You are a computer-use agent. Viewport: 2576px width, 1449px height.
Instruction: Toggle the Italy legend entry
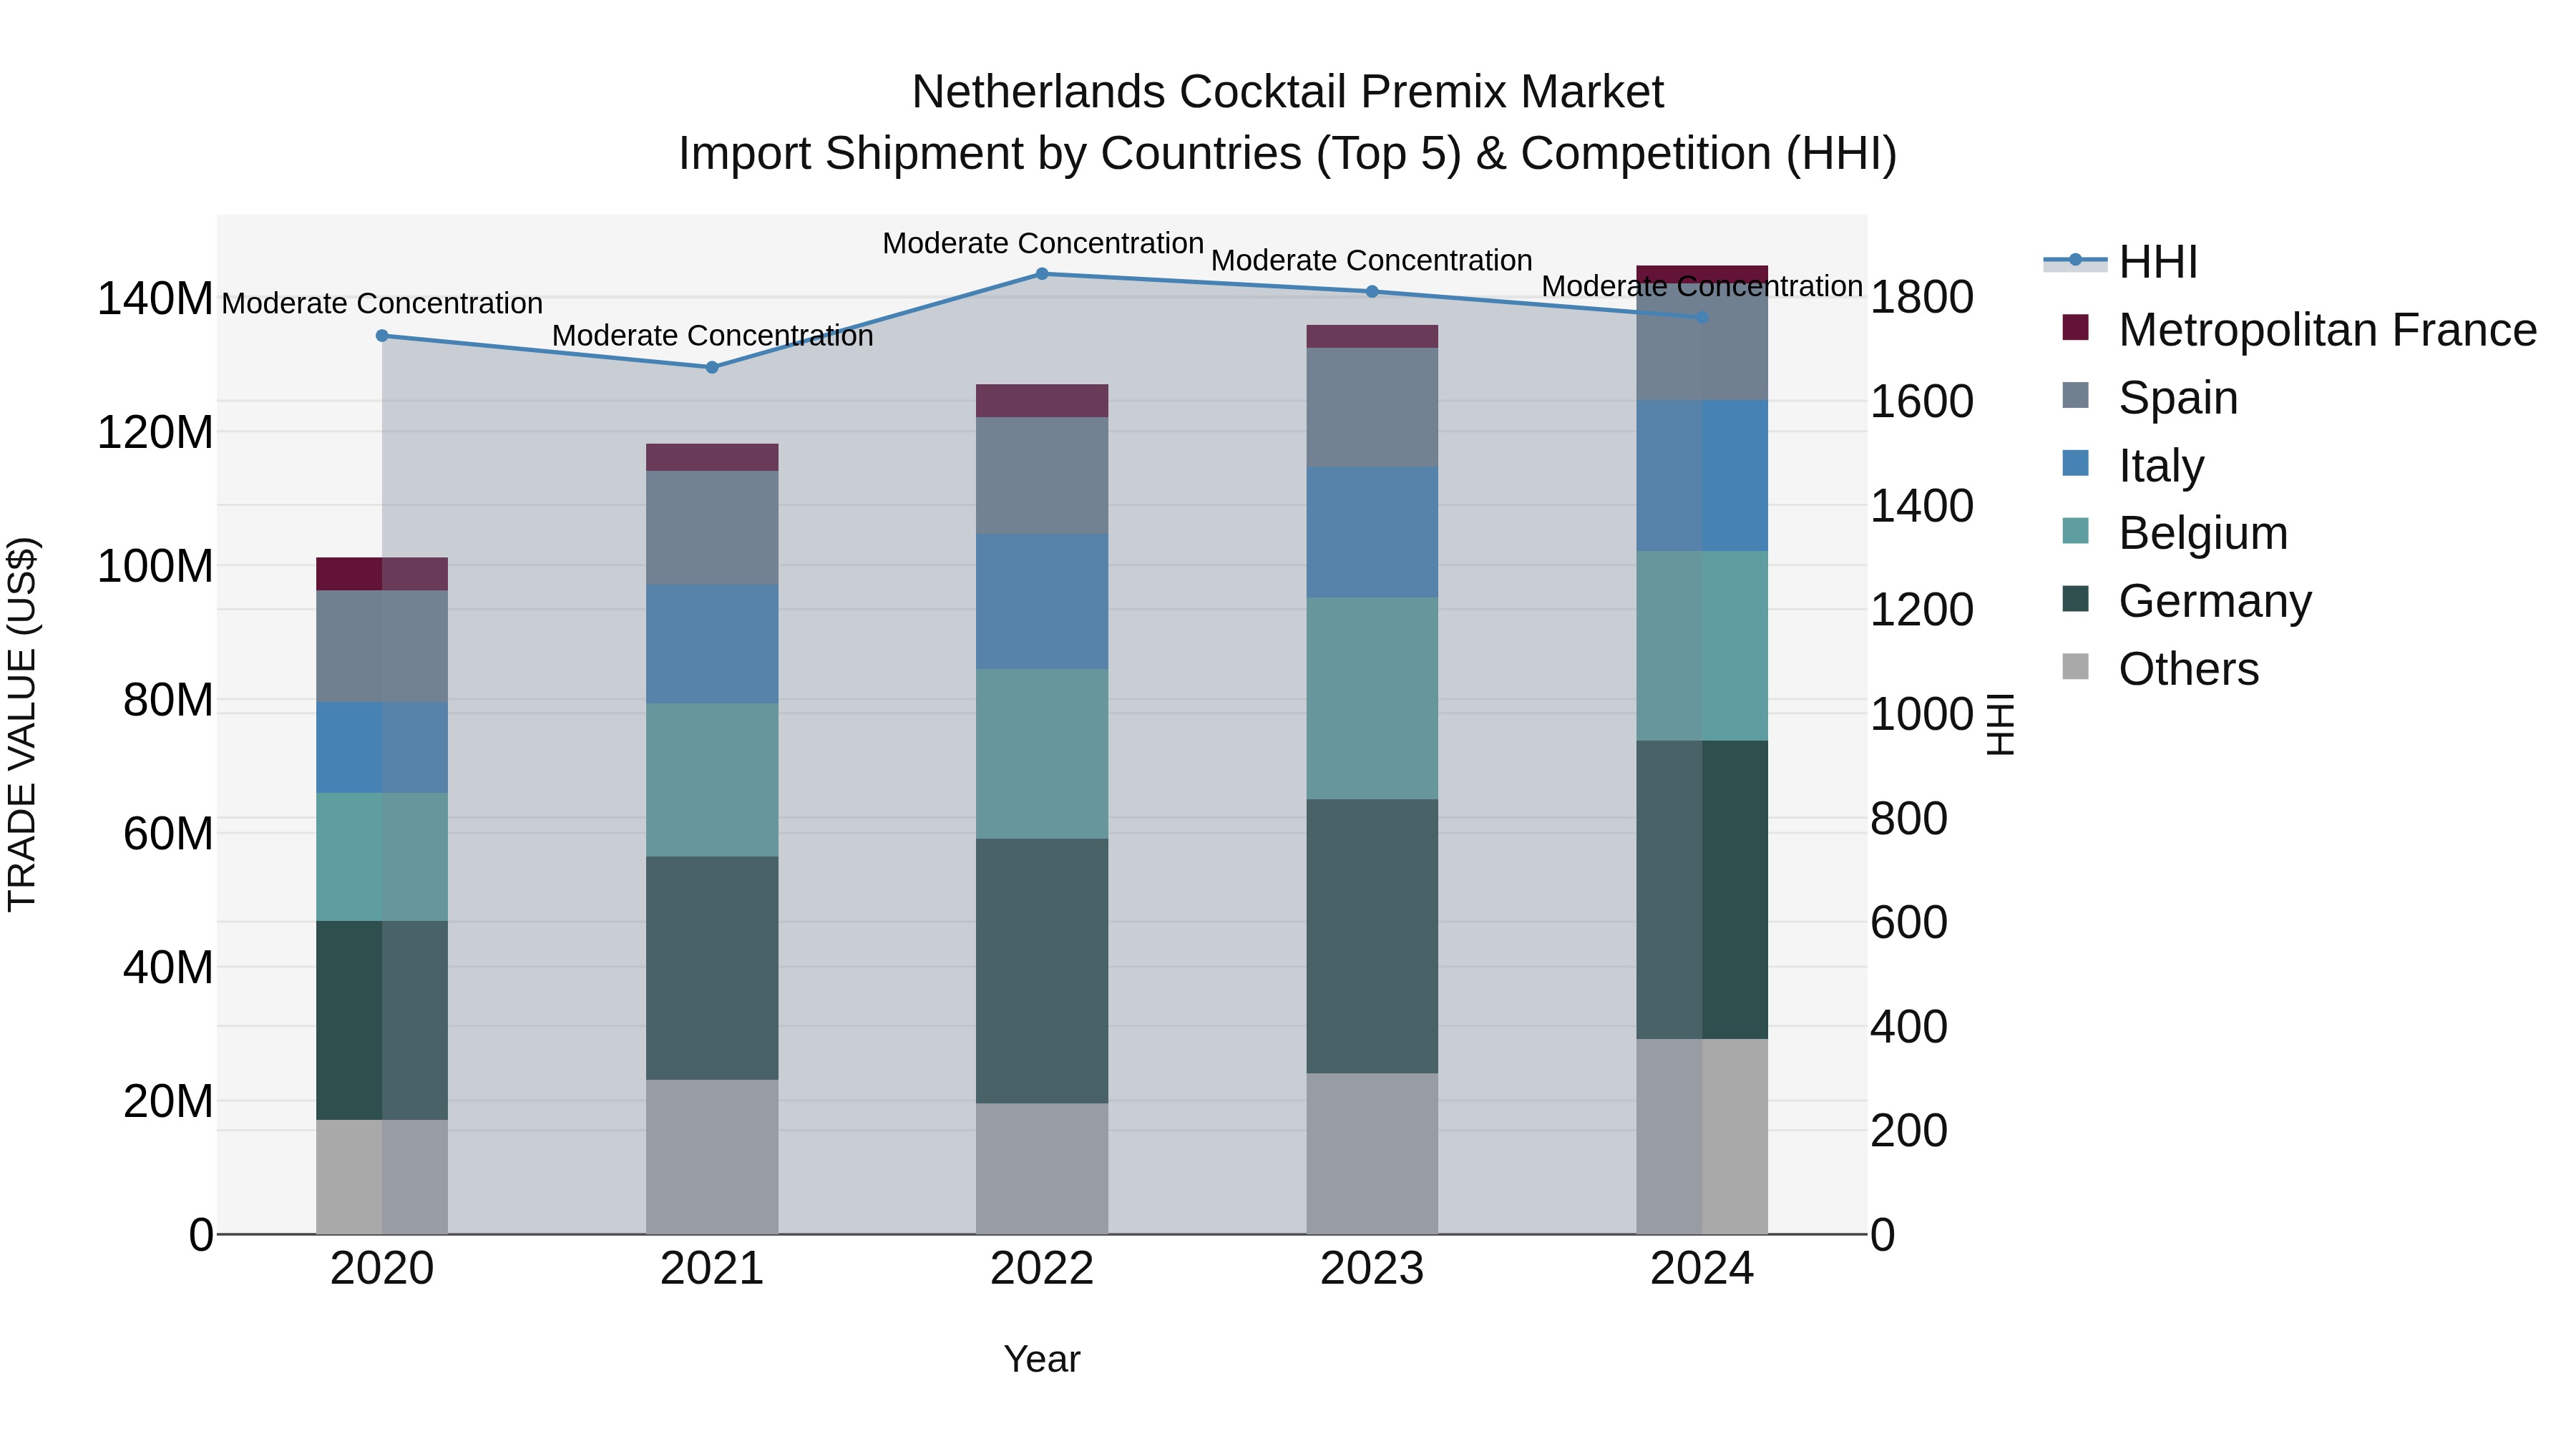click(x=2132, y=466)
